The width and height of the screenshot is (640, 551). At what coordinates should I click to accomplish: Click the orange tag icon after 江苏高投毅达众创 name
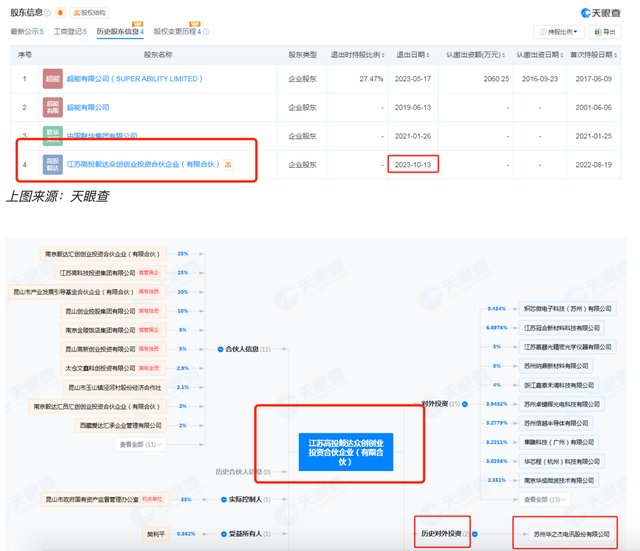(x=228, y=164)
